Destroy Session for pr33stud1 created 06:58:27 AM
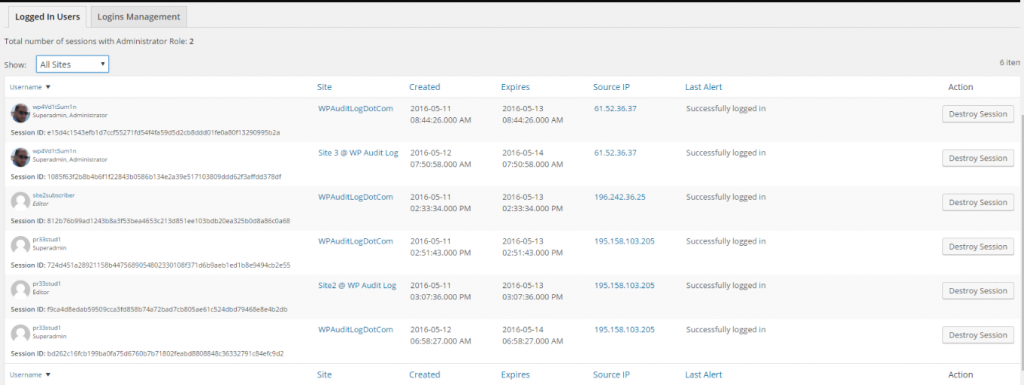1024x385 pixels. (x=978, y=335)
